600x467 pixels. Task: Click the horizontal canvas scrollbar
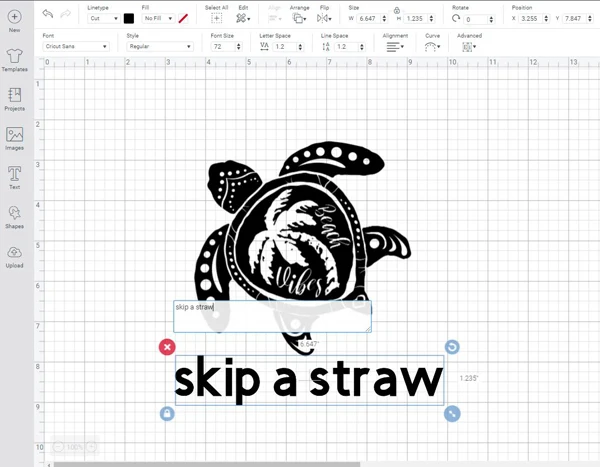point(207,464)
